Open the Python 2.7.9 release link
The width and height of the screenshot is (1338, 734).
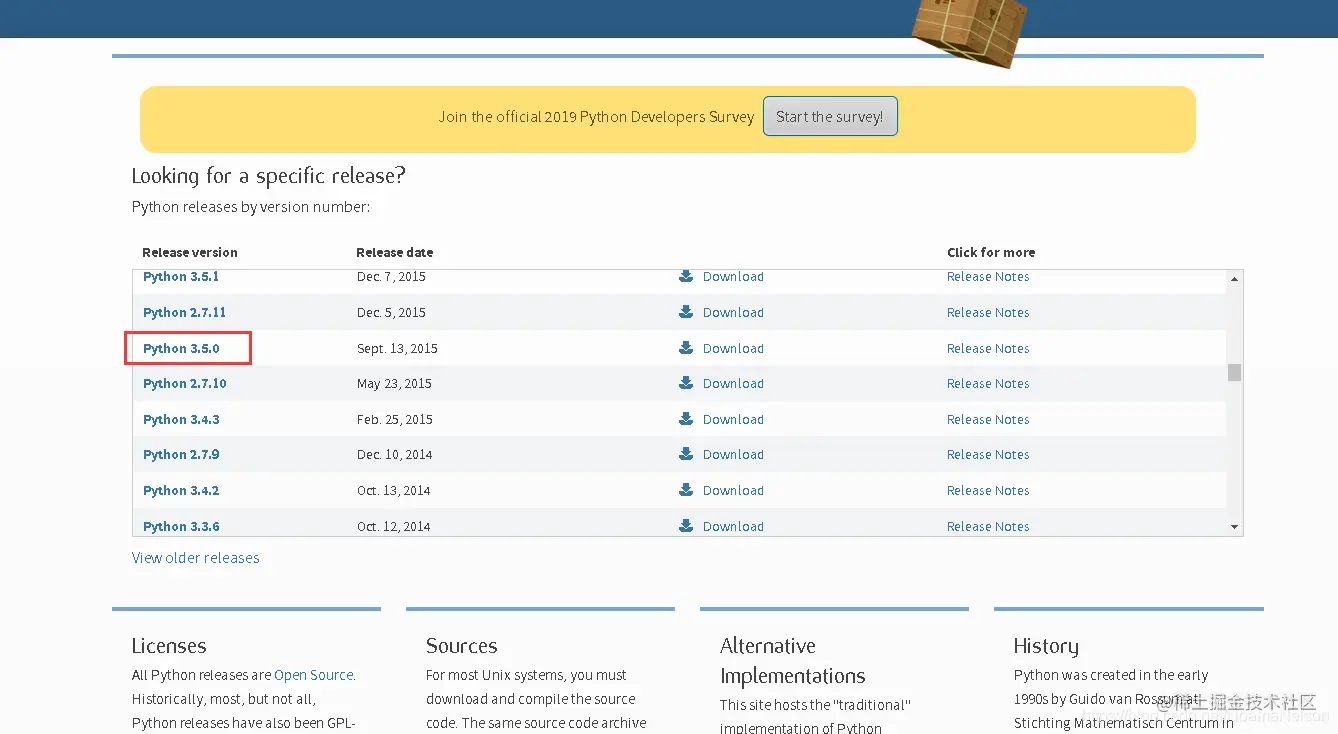click(x=181, y=454)
